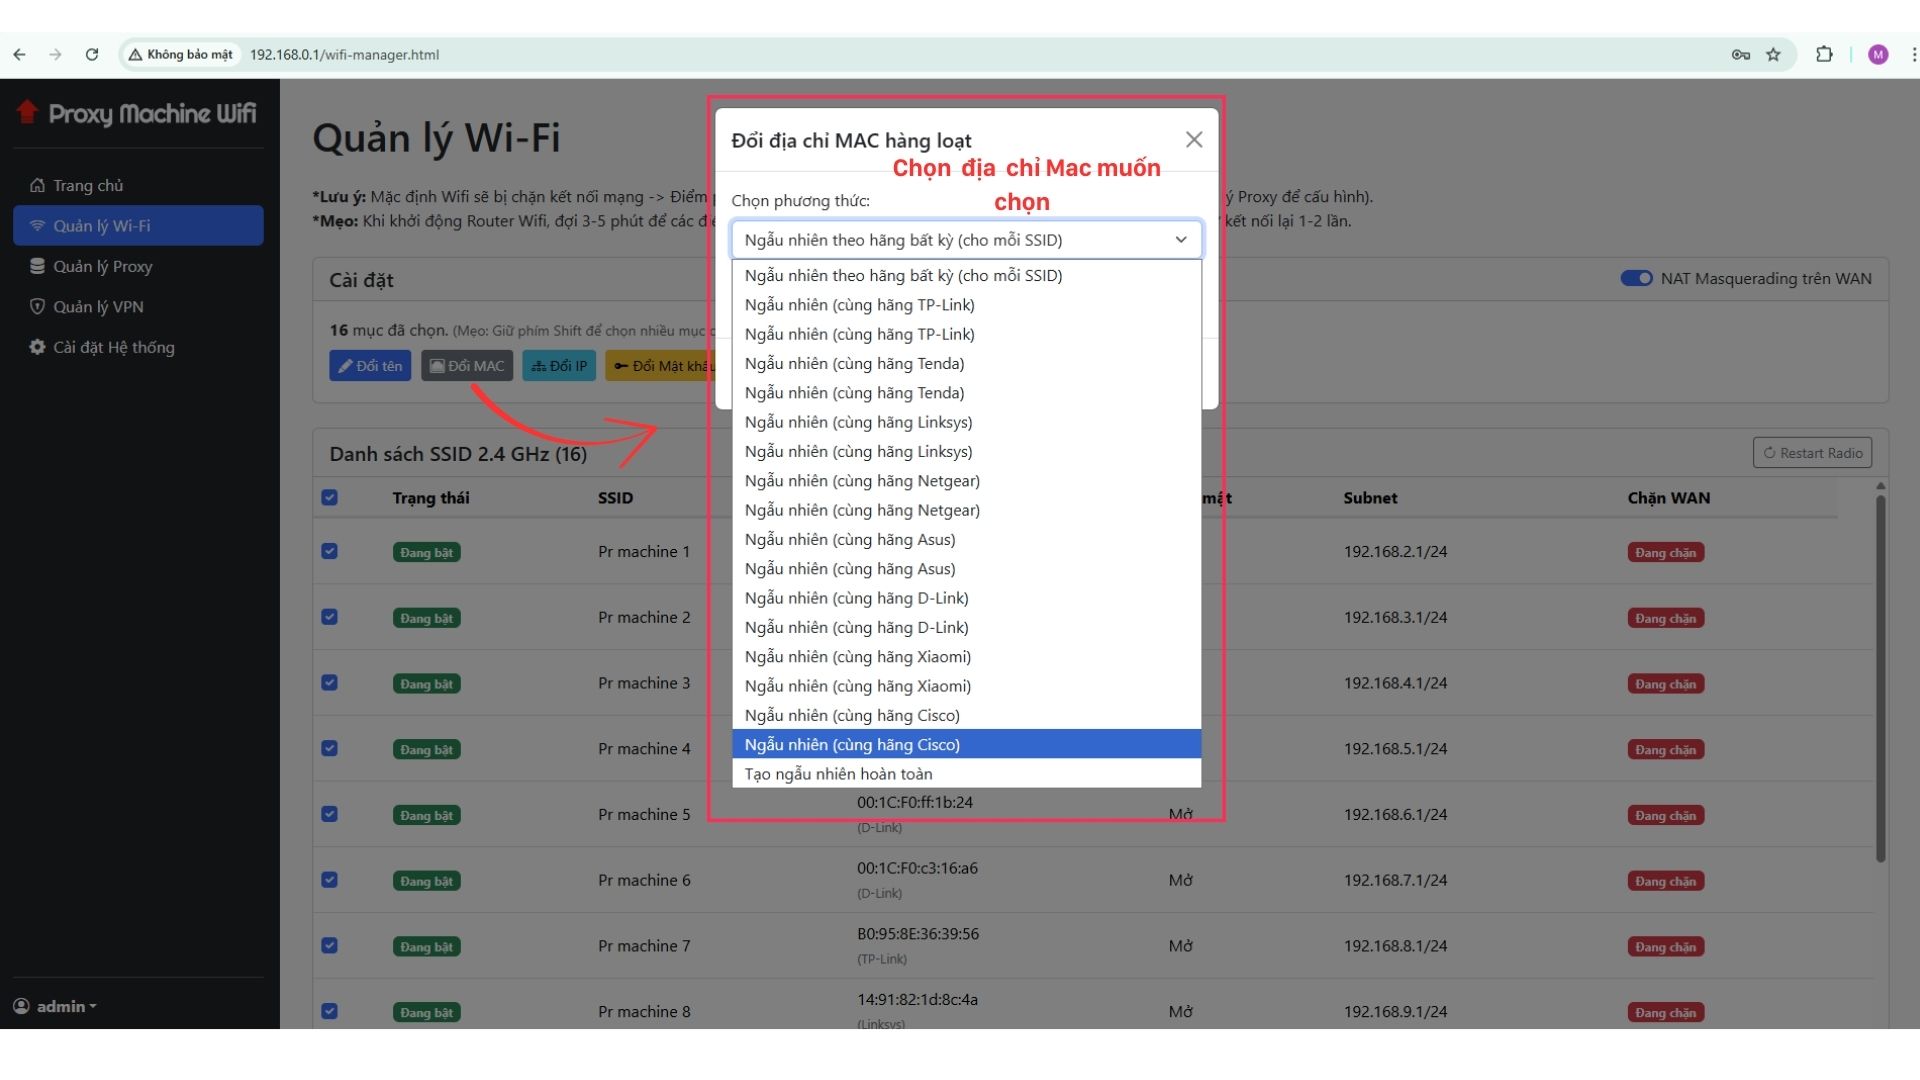Screen dimensions: 1920x1080
Task: Bookmark this page with the star icon
Action: 1773,55
